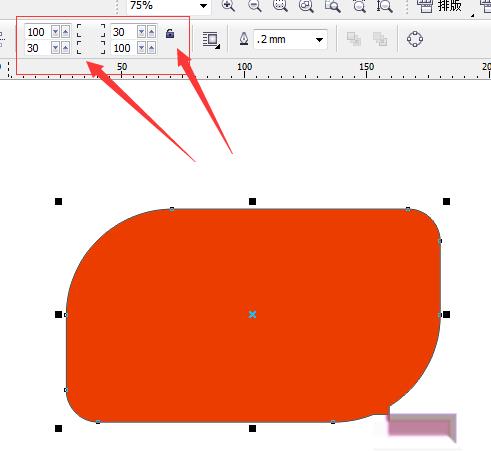Click the To Back of Layer icon

tap(380, 39)
